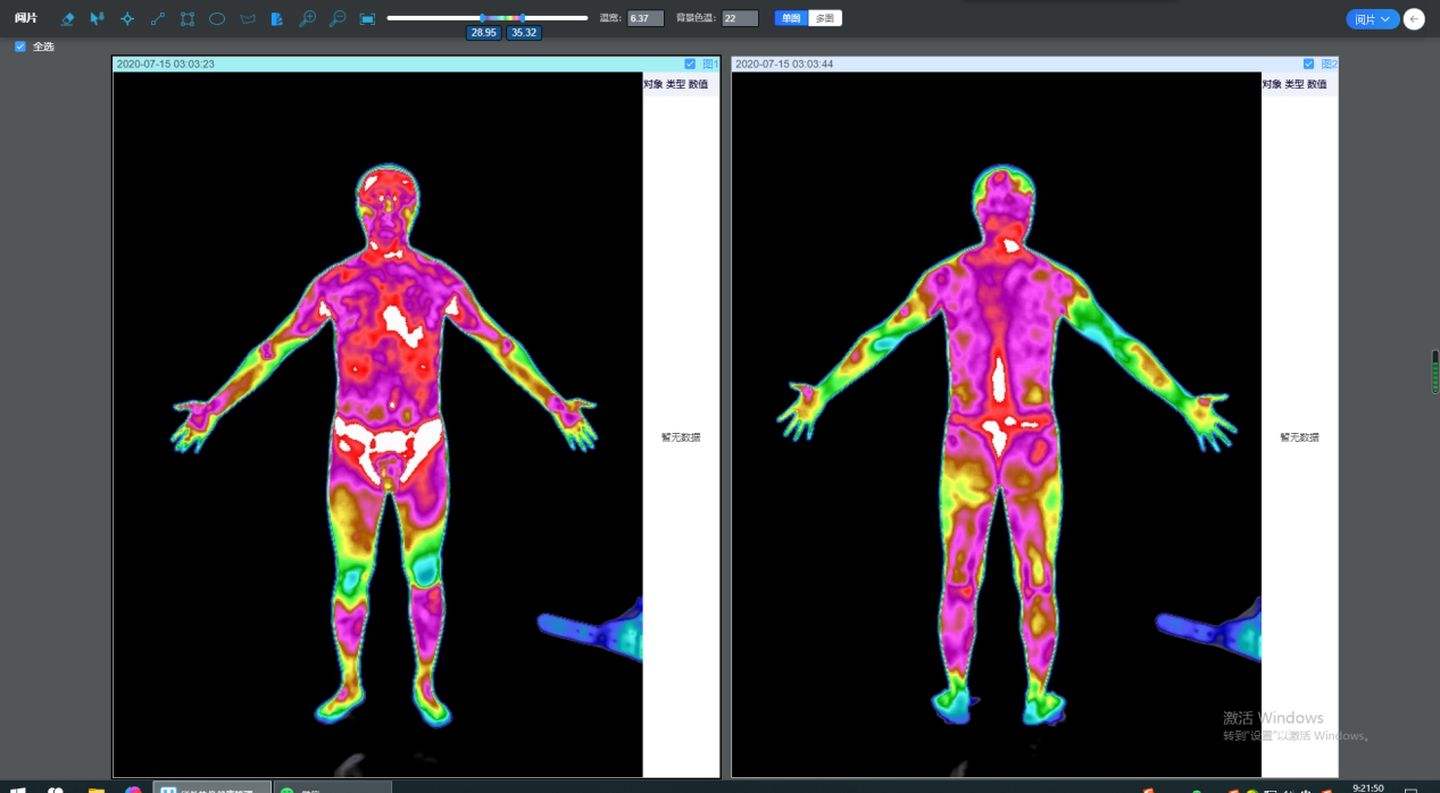
Task: Select the eraser tool in toolbar
Action: pos(67,19)
